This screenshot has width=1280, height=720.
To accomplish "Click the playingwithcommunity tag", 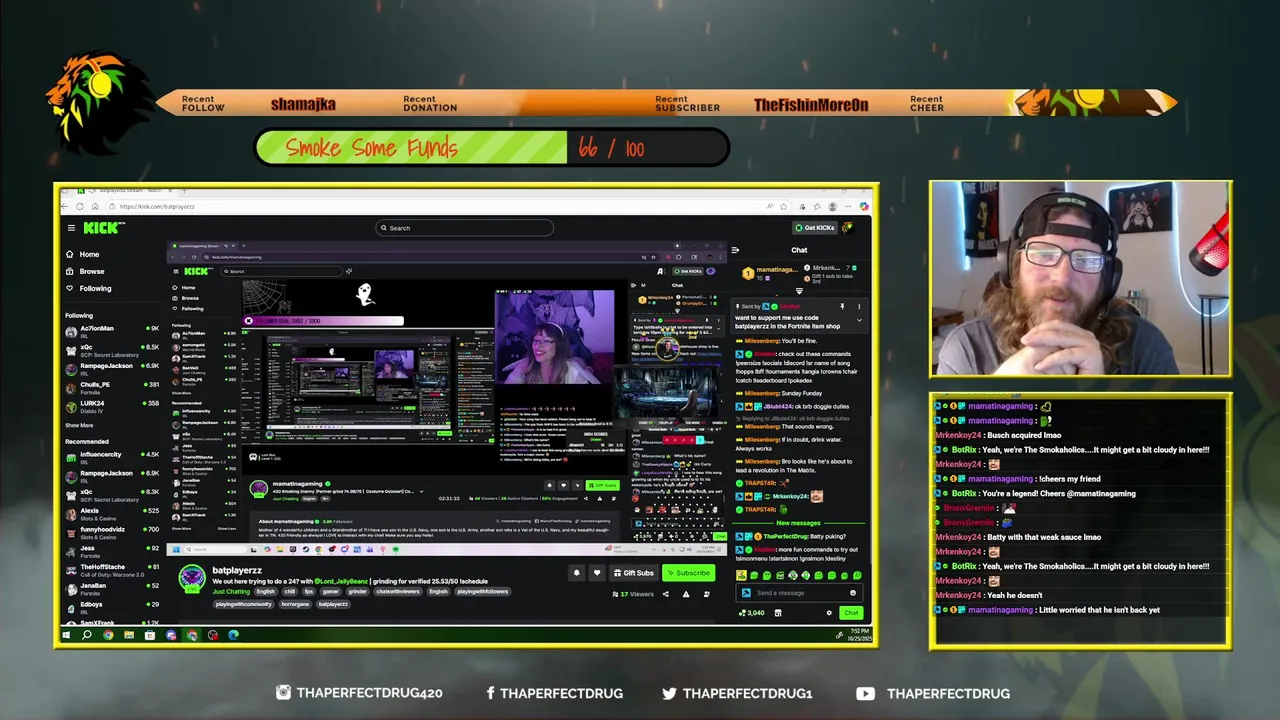I will (x=243, y=604).
